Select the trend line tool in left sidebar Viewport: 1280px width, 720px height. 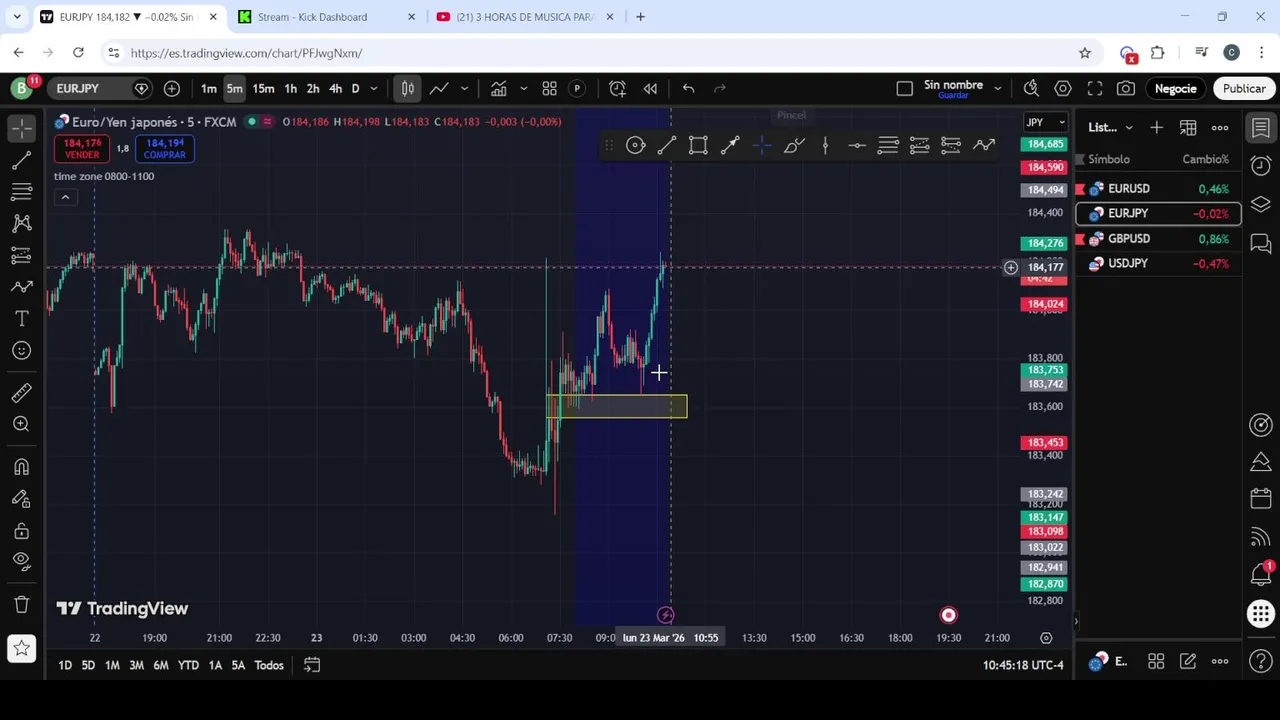[x=22, y=160]
